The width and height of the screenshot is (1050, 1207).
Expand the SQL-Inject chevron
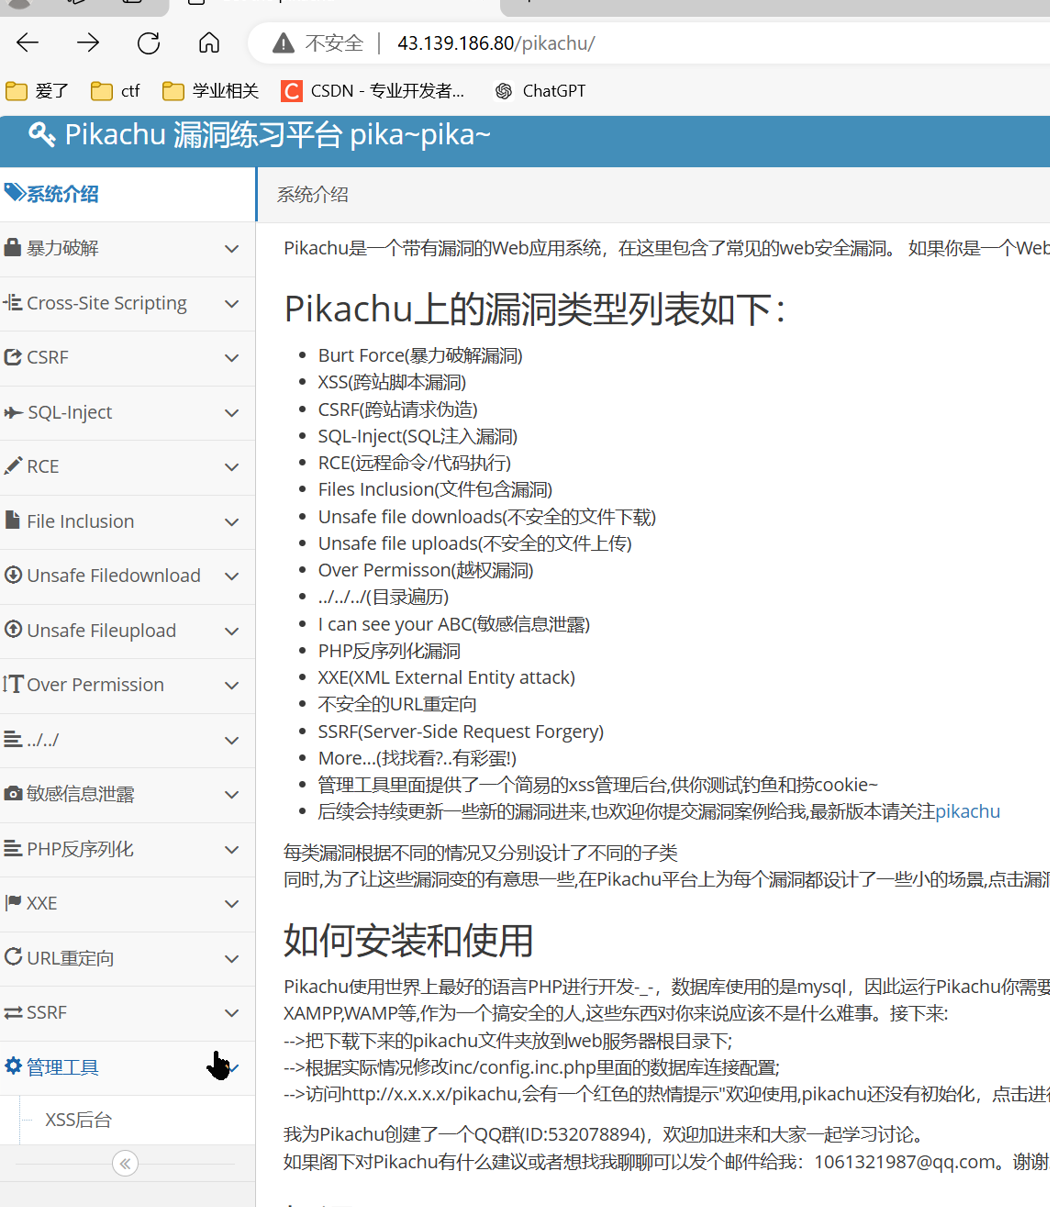(232, 413)
